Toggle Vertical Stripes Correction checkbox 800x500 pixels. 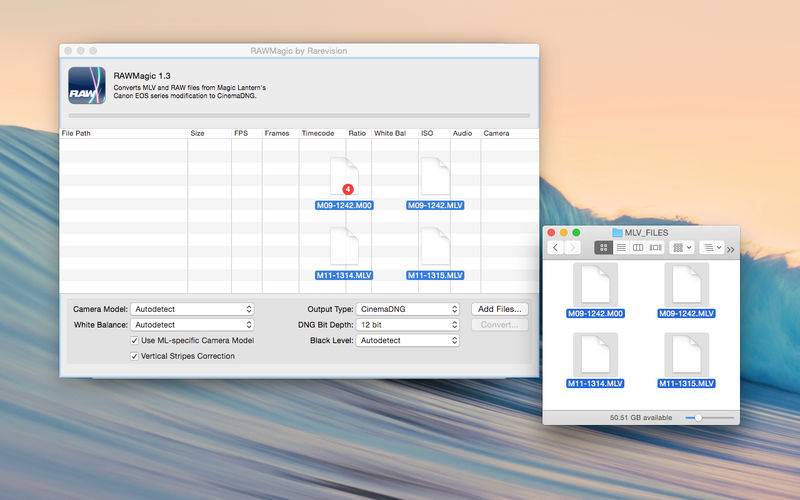(134, 356)
